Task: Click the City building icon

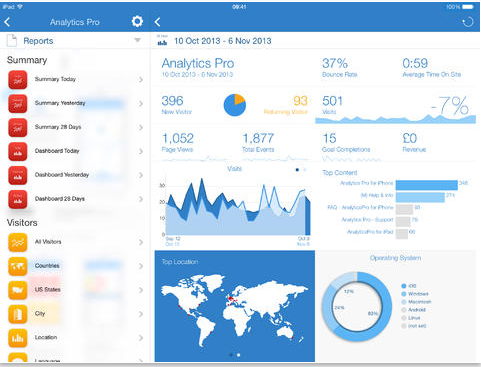Action: pyautogui.click(x=18, y=314)
